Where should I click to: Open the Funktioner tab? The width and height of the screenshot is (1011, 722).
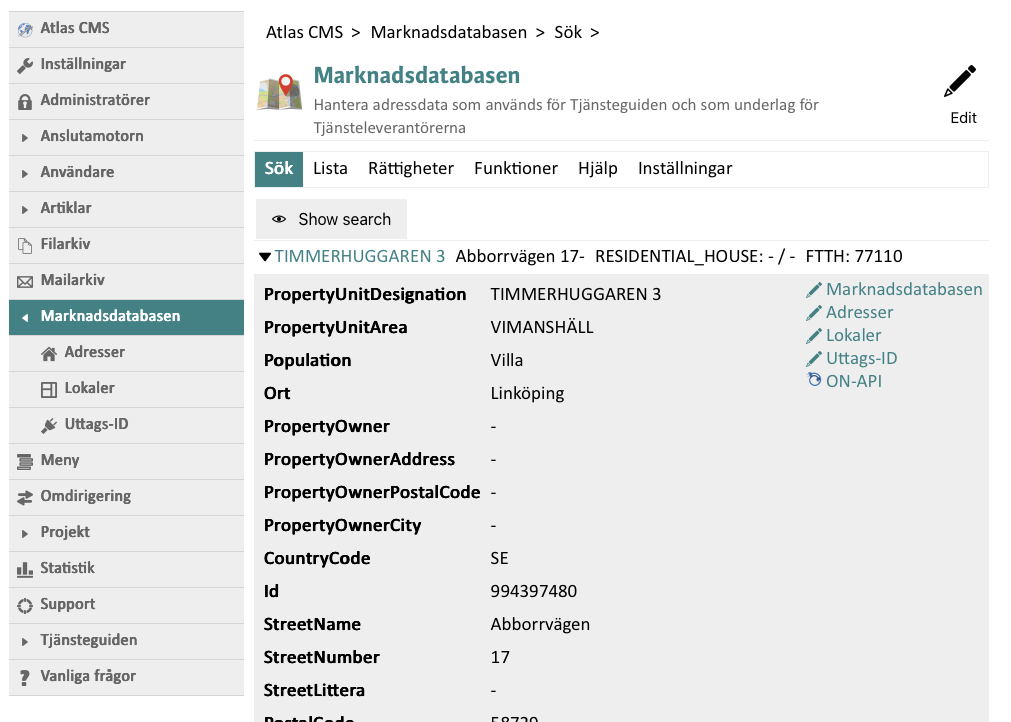pos(515,169)
